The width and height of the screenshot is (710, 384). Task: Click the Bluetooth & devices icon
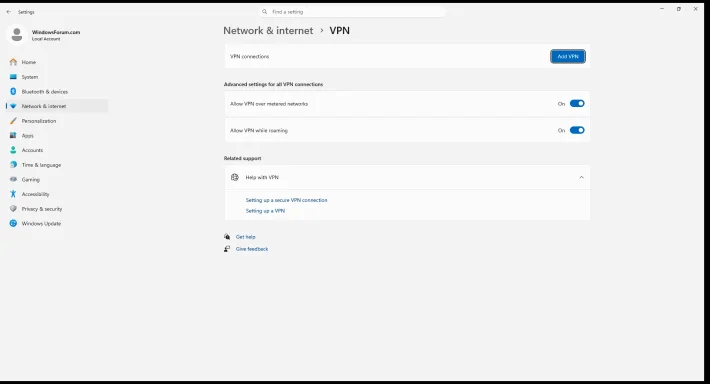pyautogui.click(x=13, y=91)
